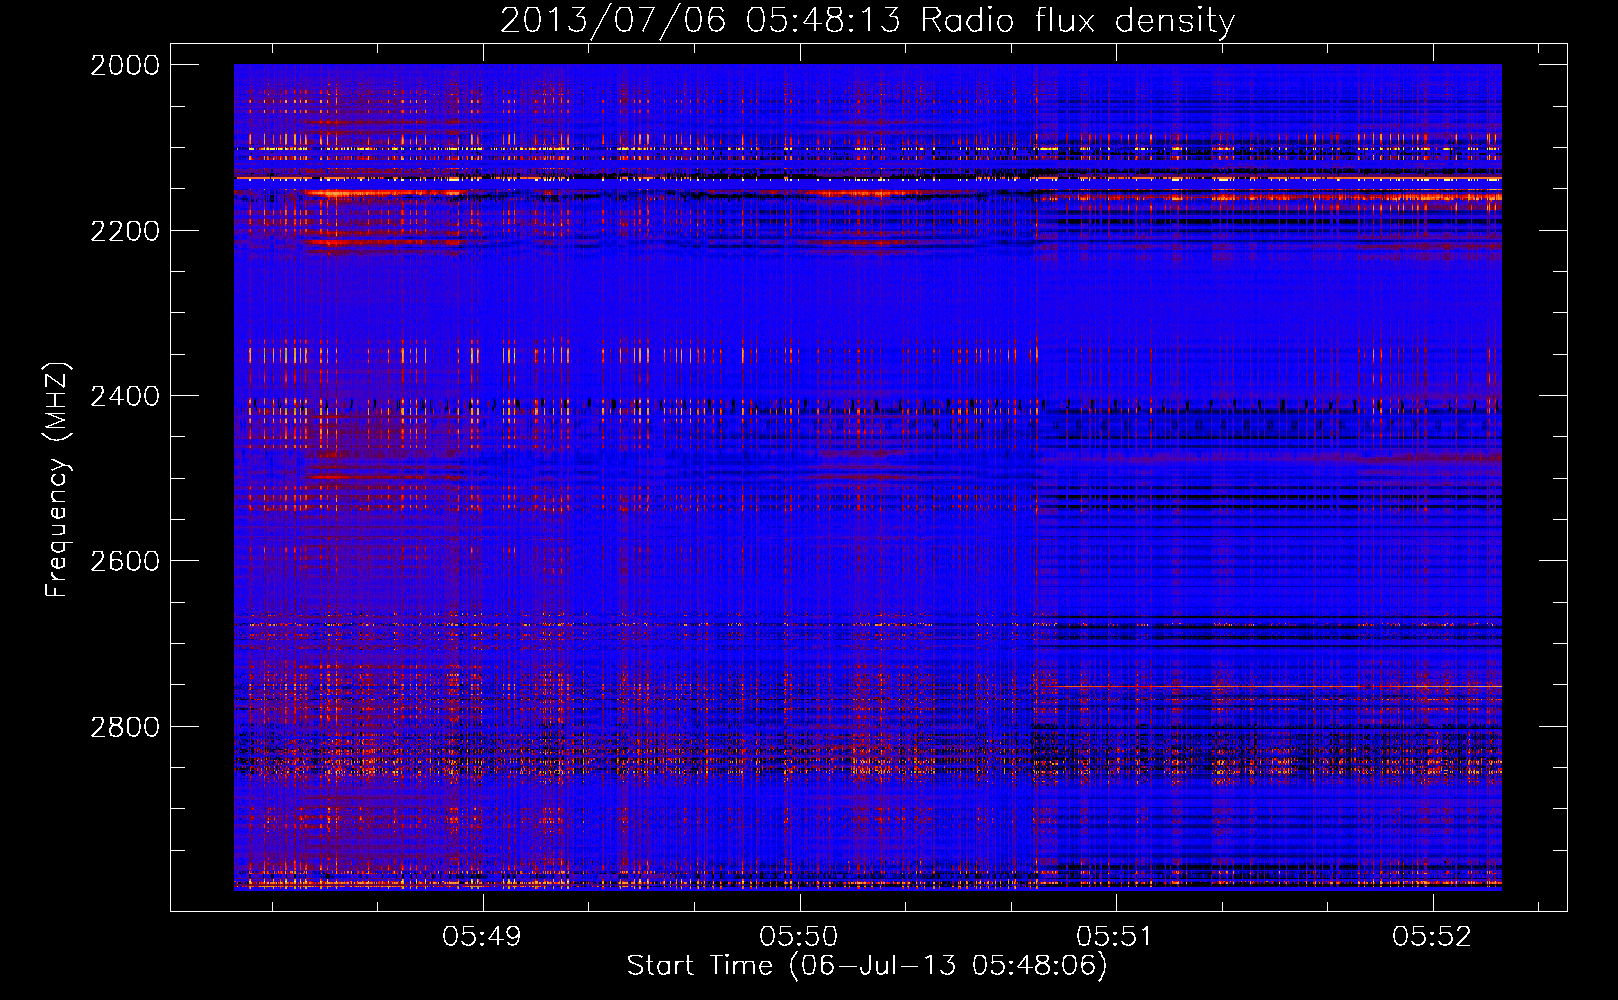Click the 05:49 time axis label
1618x1000 pixels.
click(x=483, y=936)
